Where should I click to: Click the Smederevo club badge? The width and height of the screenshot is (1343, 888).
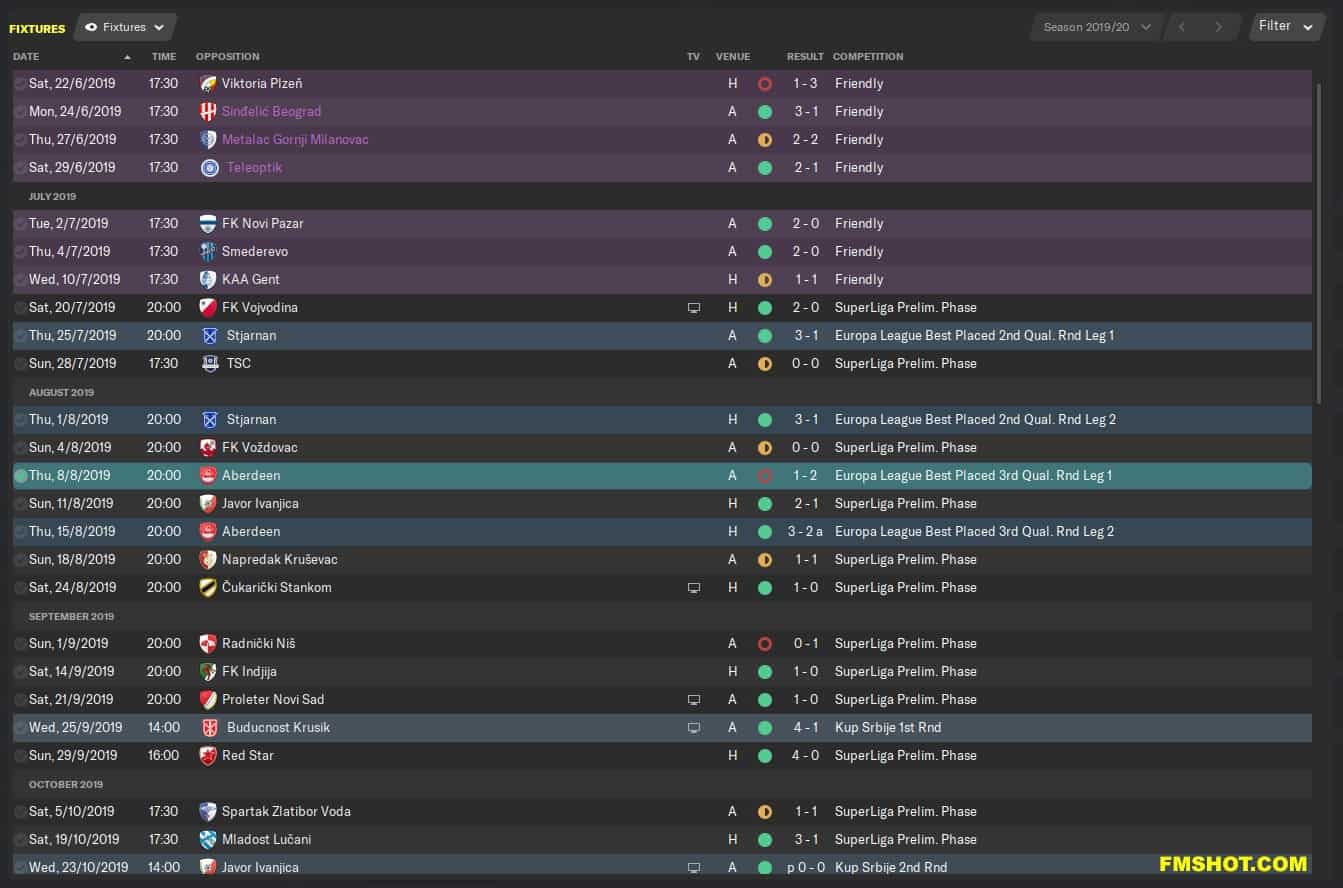point(208,252)
